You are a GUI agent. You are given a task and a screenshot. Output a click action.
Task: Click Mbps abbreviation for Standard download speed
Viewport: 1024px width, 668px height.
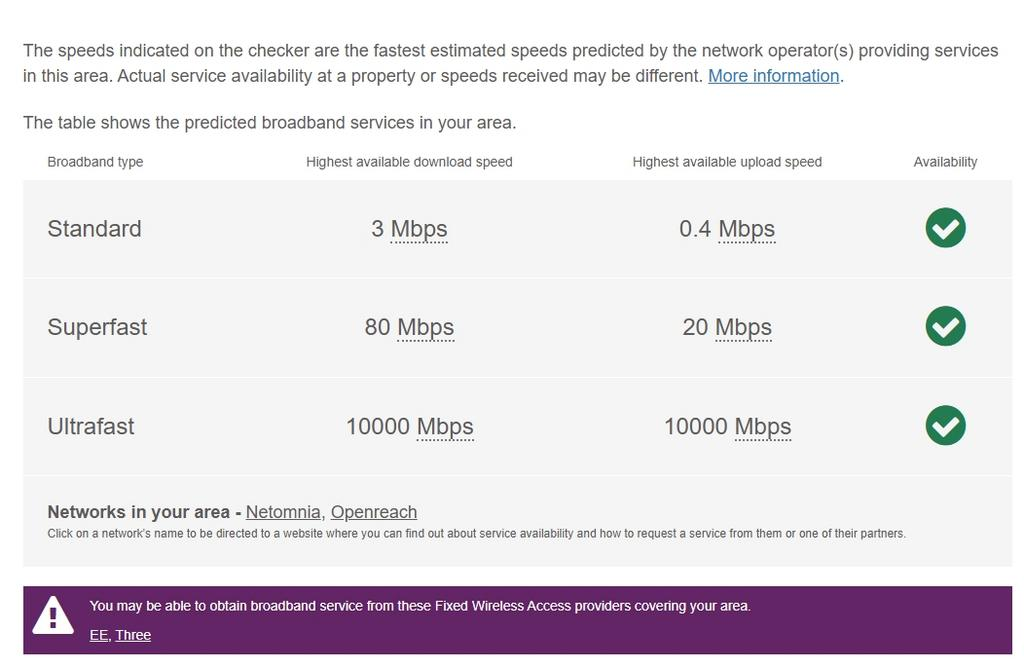(419, 229)
